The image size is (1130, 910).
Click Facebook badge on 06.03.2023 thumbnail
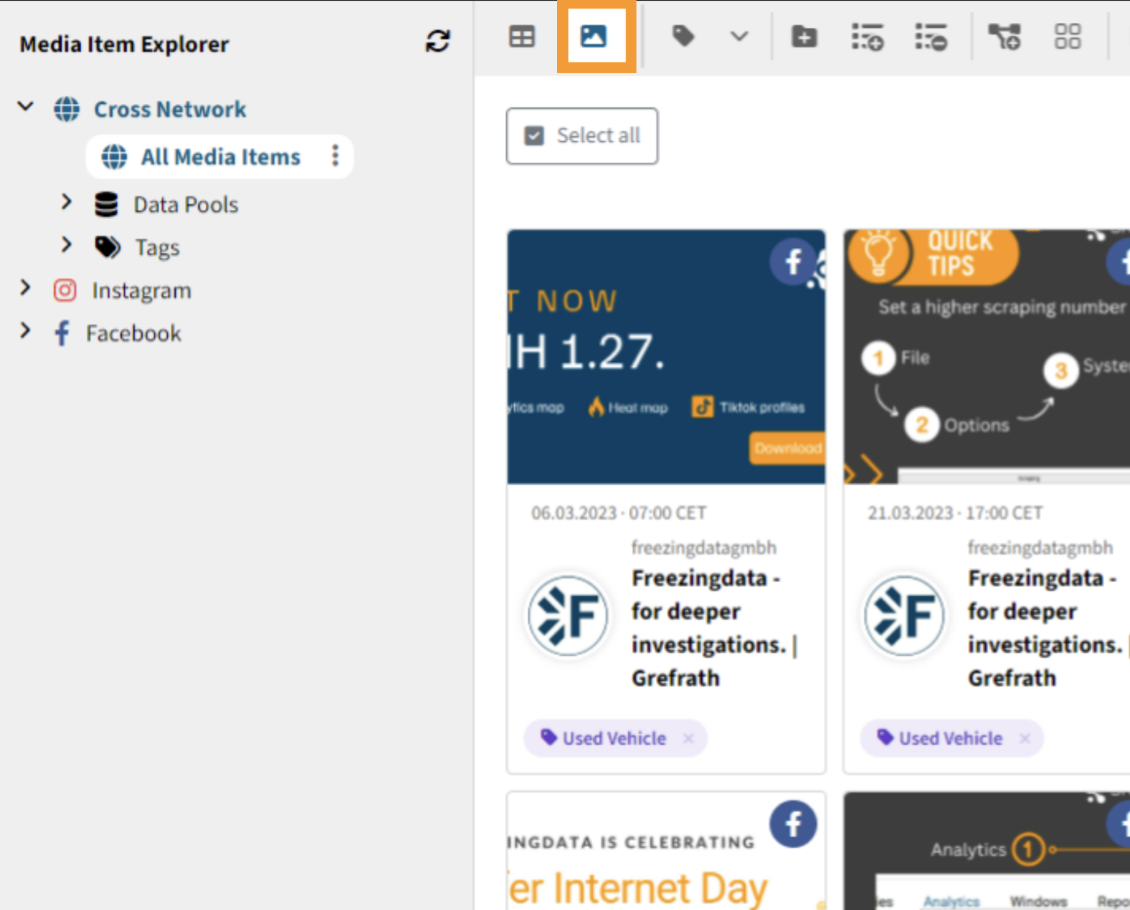[x=793, y=262]
